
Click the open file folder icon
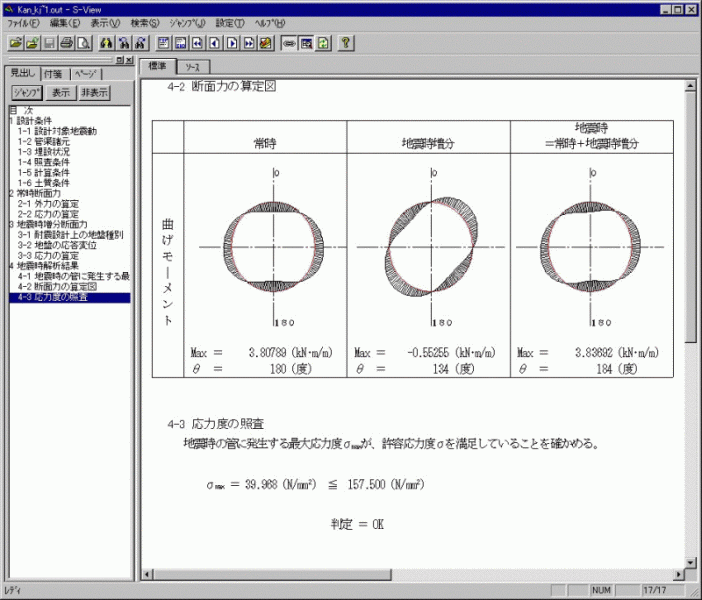pos(14,43)
